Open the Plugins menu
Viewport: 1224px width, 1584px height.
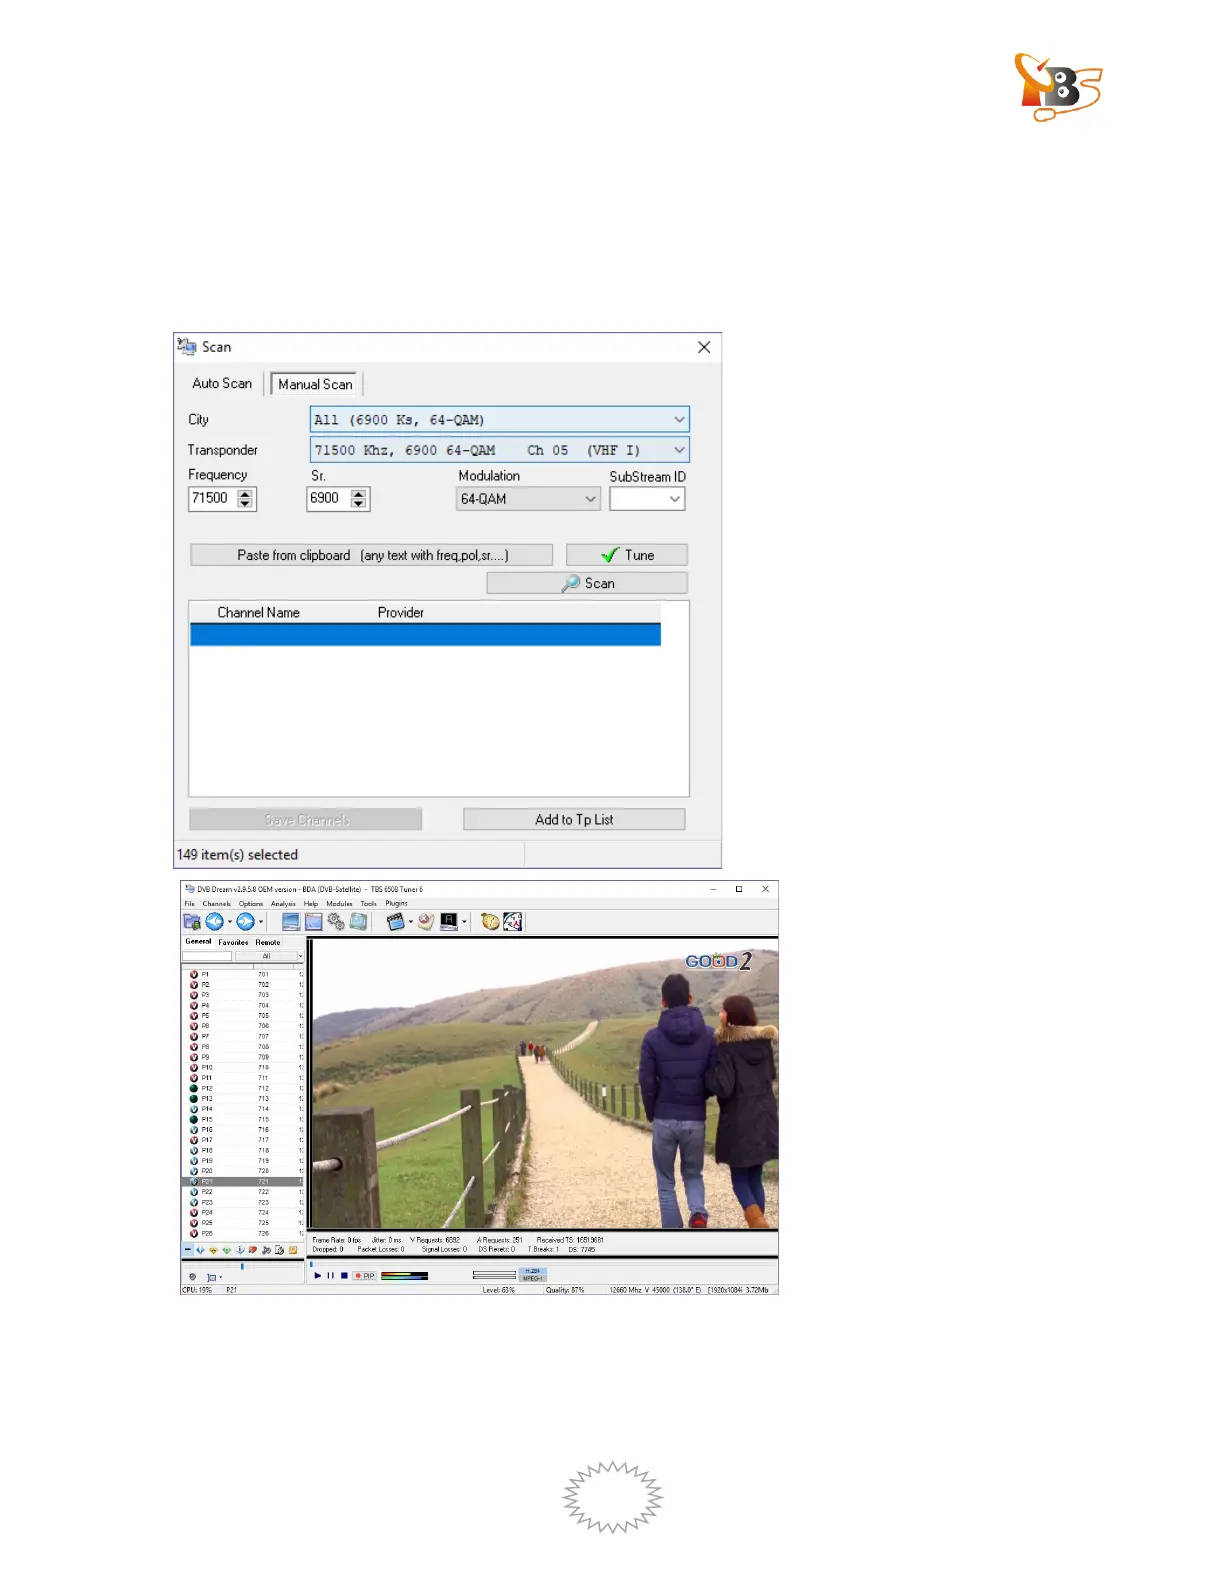[396, 903]
